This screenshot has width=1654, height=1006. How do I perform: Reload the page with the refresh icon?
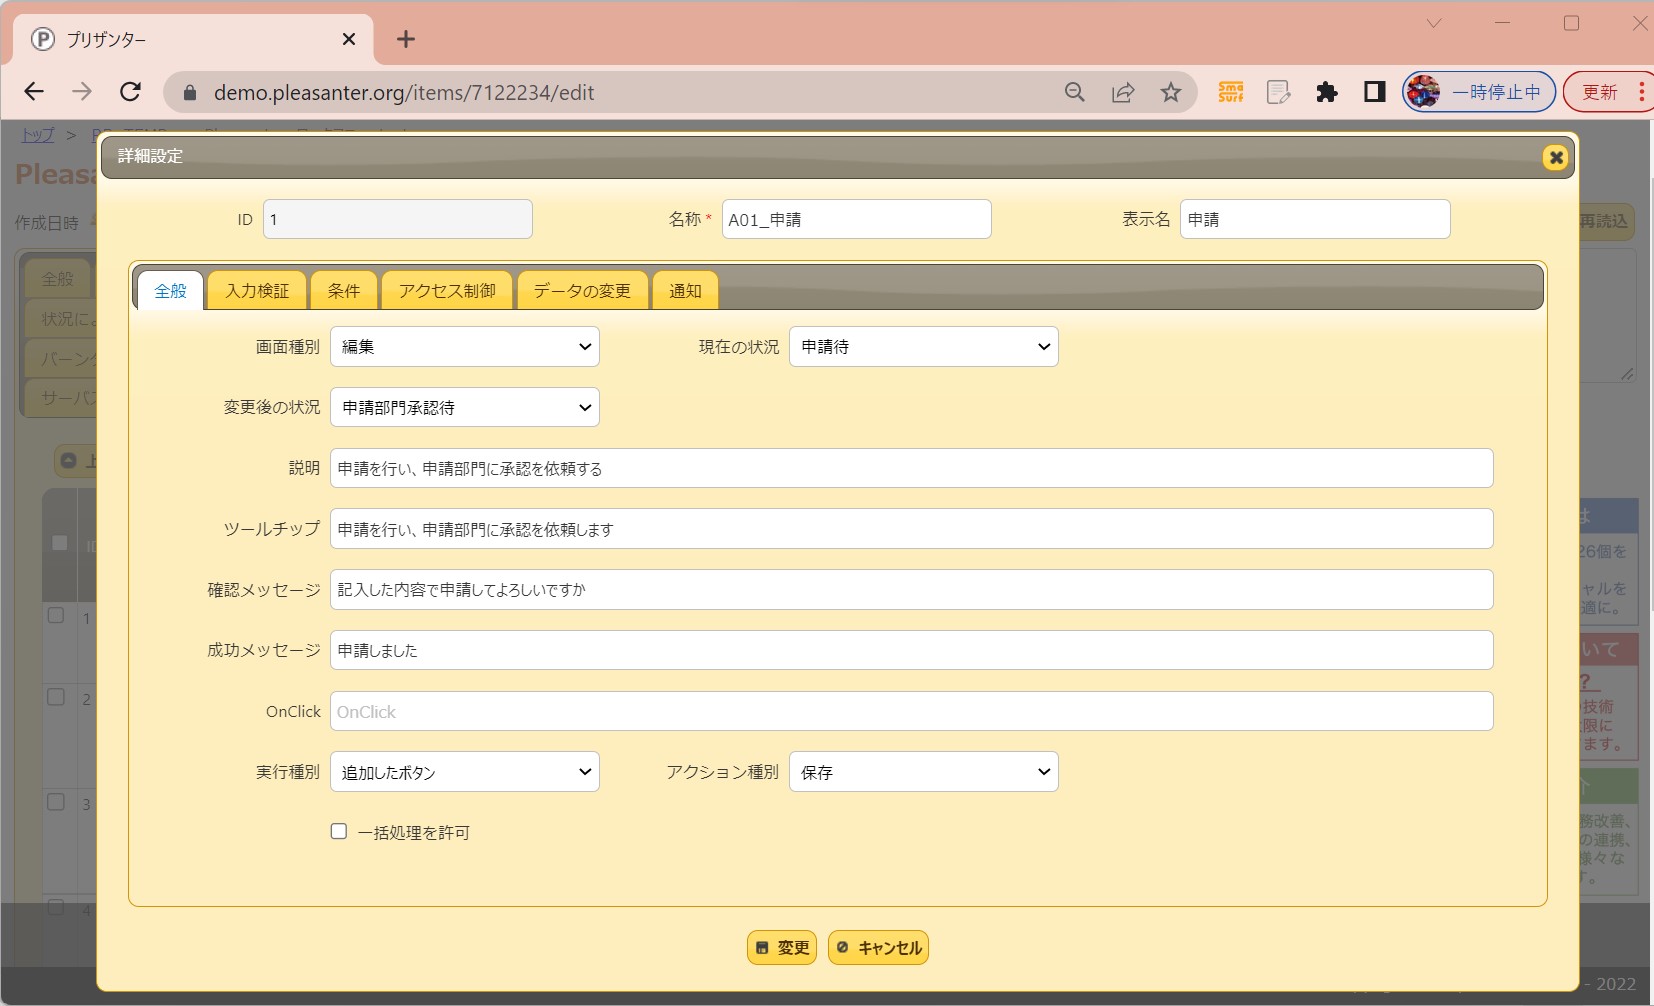tap(130, 92)
